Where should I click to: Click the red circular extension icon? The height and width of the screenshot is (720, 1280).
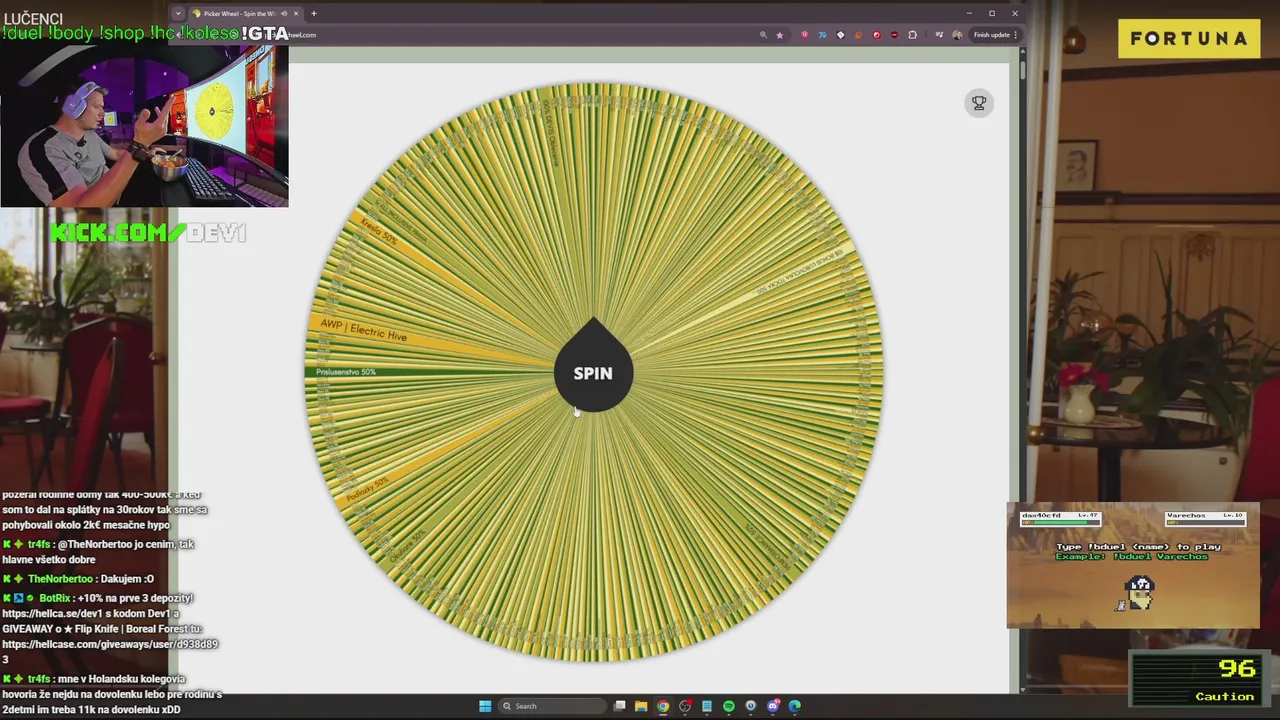pyautogui.click(x=876, y=35)
